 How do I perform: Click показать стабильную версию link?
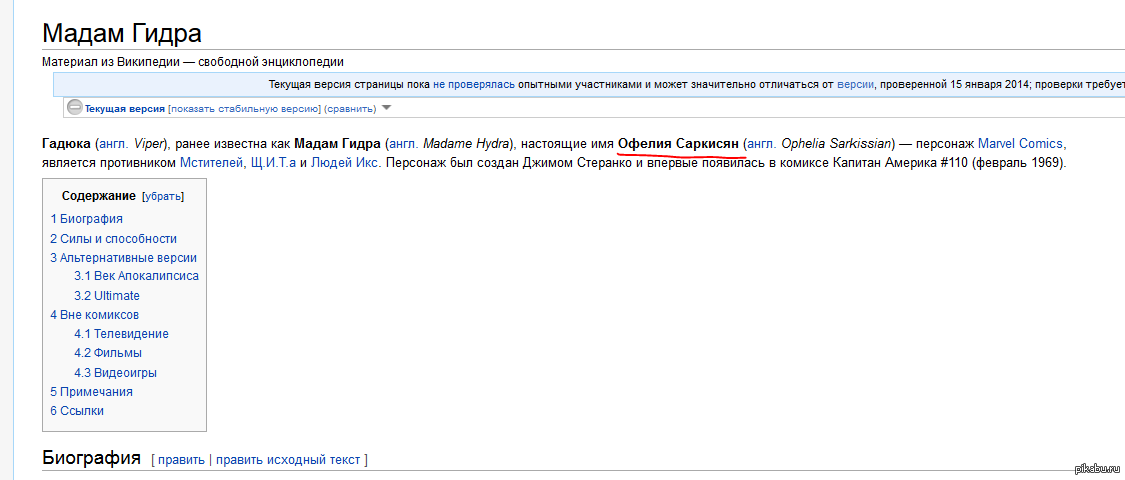click(244, 109)
